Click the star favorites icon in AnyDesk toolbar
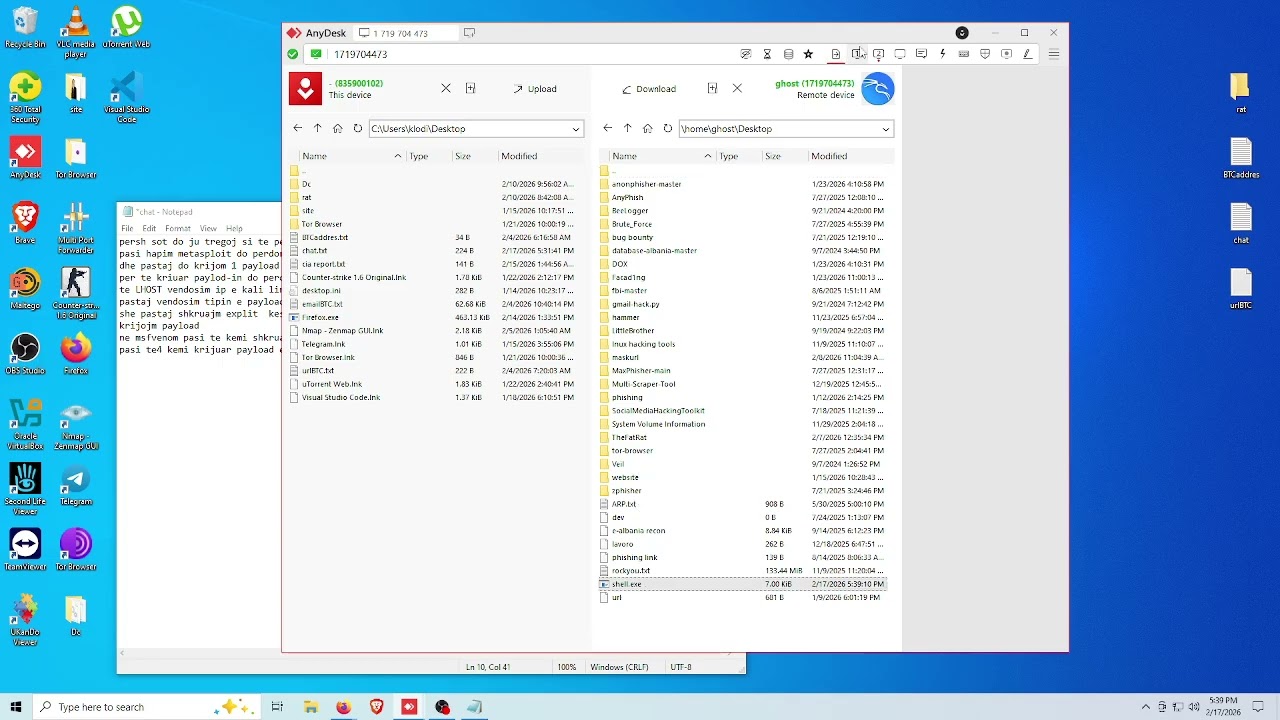 (808, 54)
